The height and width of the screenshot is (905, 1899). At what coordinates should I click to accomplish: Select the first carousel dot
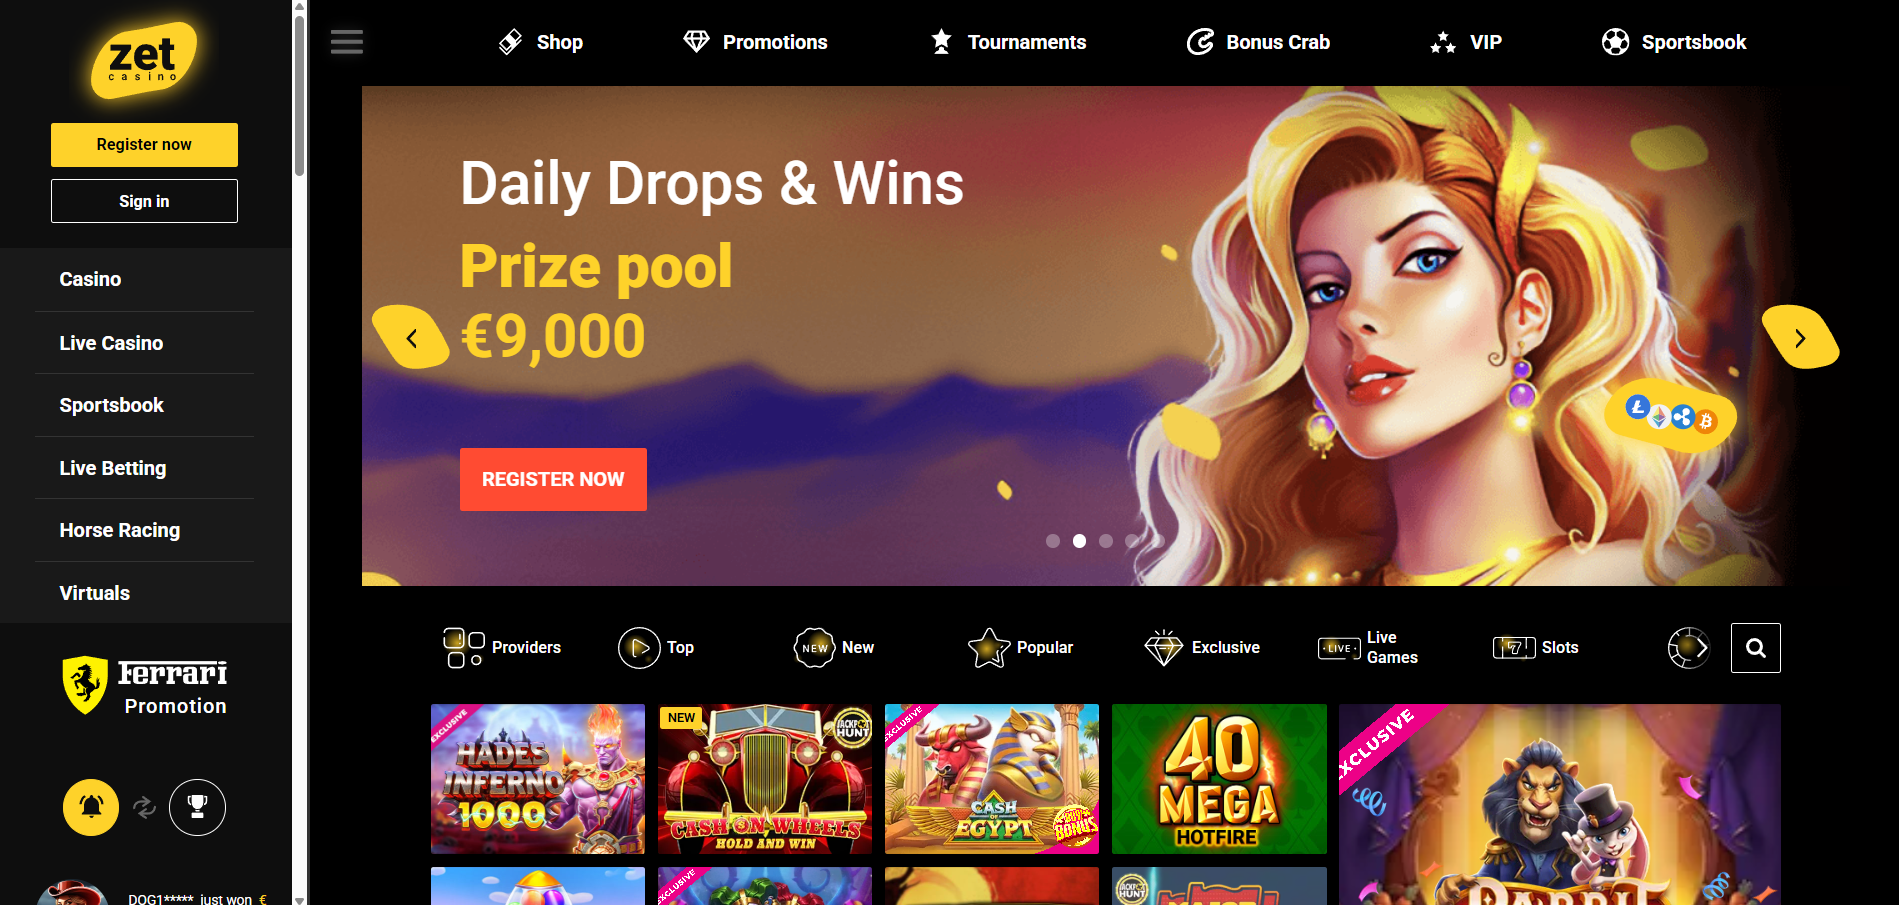coord(1053,541)
